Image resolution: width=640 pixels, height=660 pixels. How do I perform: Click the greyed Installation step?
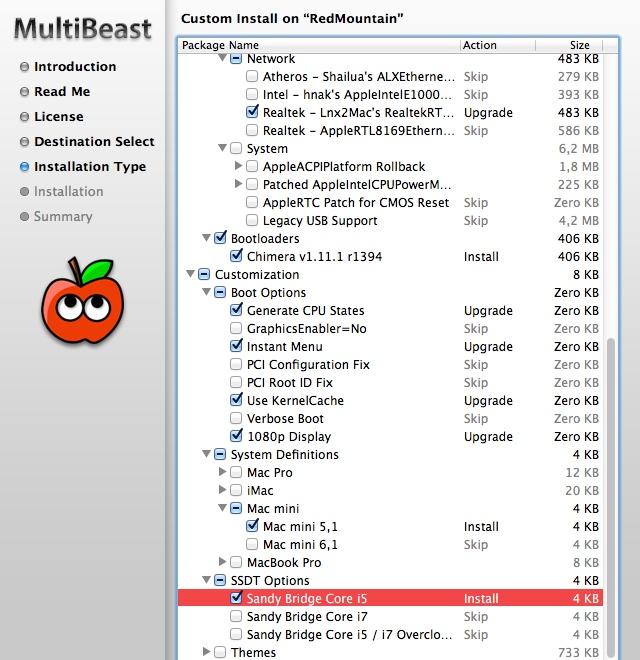[68, 192]
